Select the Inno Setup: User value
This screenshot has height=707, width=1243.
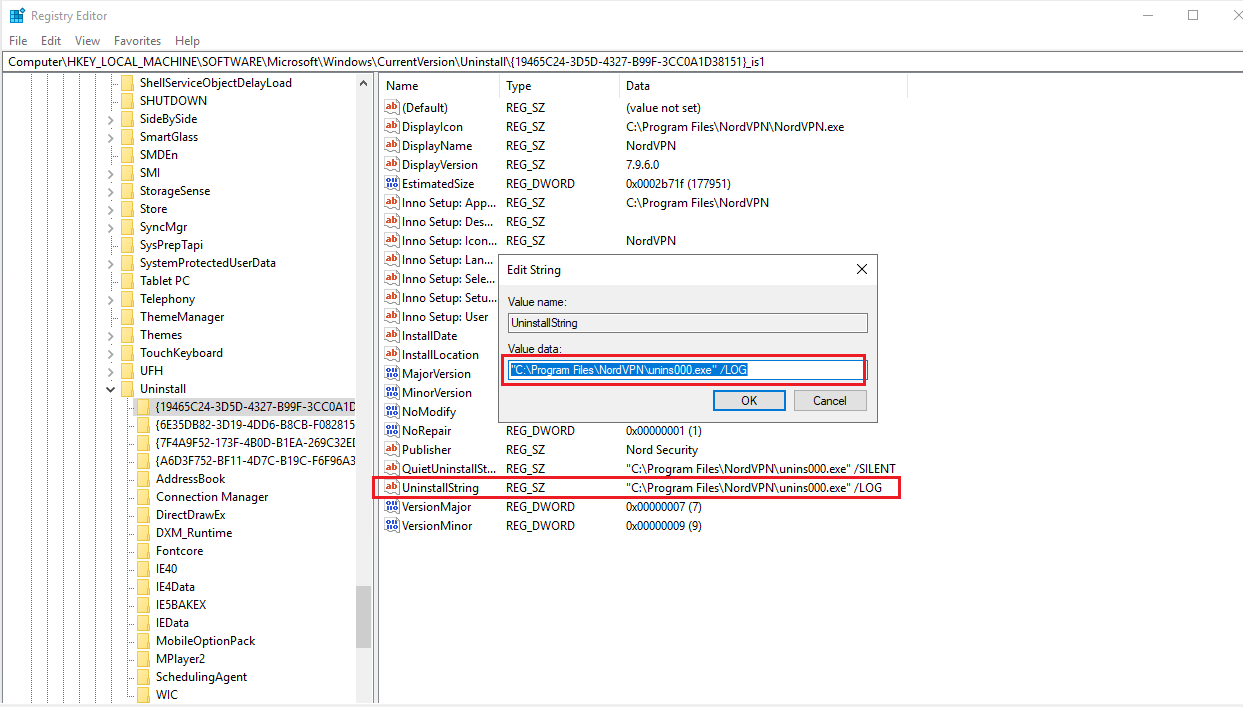[445, 317]
